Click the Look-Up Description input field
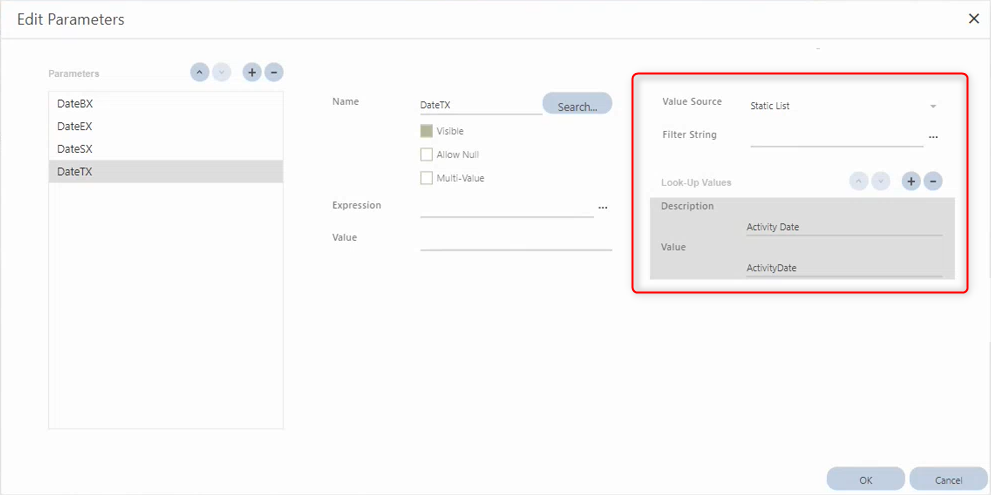This screenshot has width=991, height=495. click(x=843, y=227)
